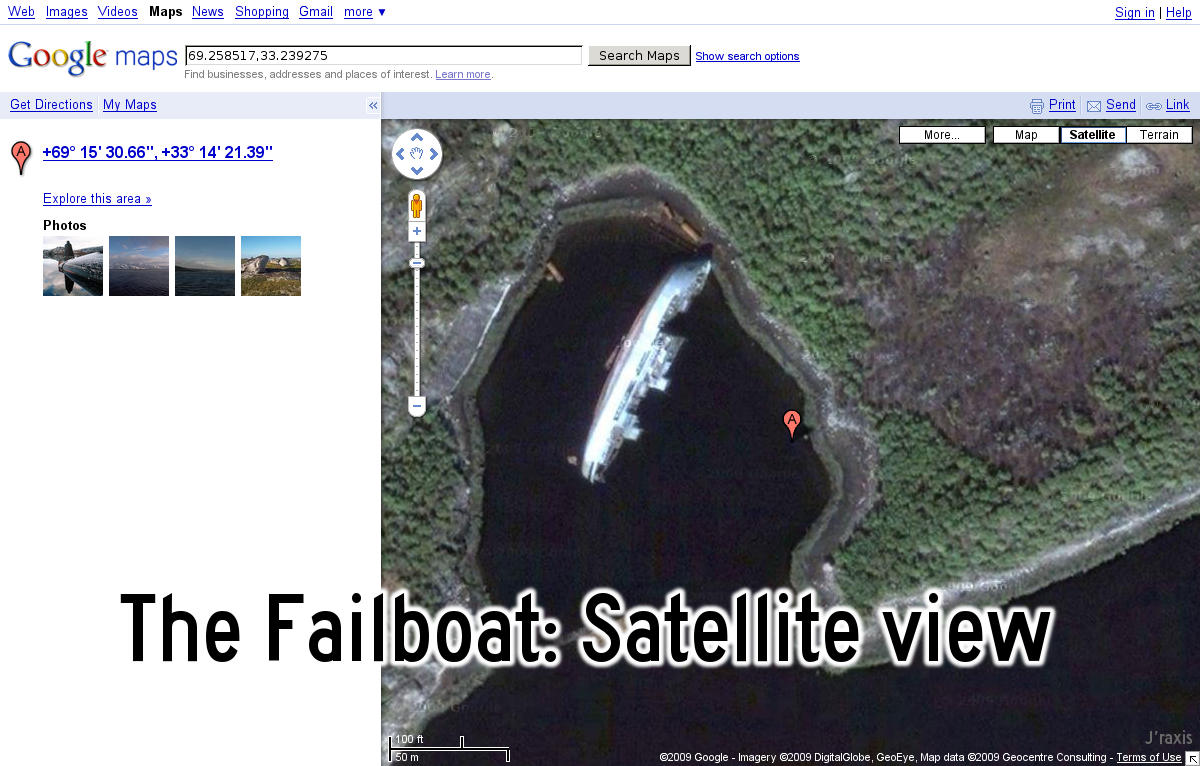Switch to Map view
The image size is (1200, 766).
click(x=1026, y=135)
